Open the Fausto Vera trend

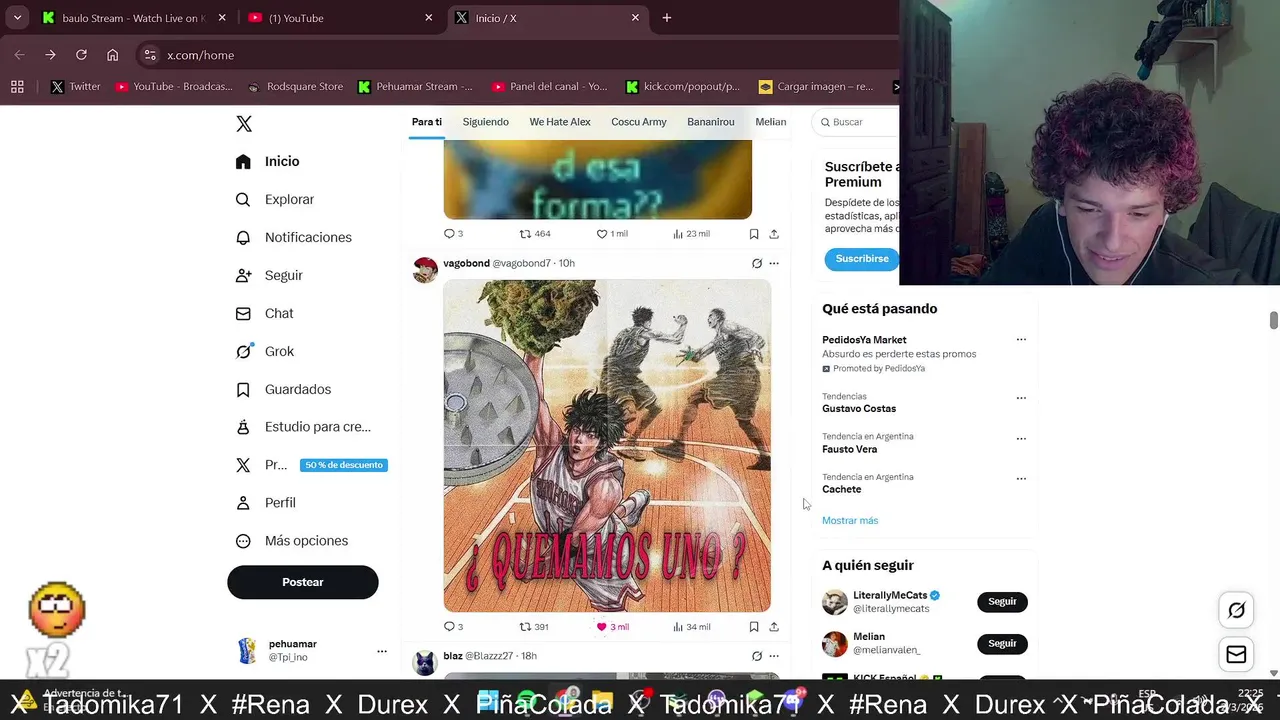pyautogui.click(x=850, y=449)
